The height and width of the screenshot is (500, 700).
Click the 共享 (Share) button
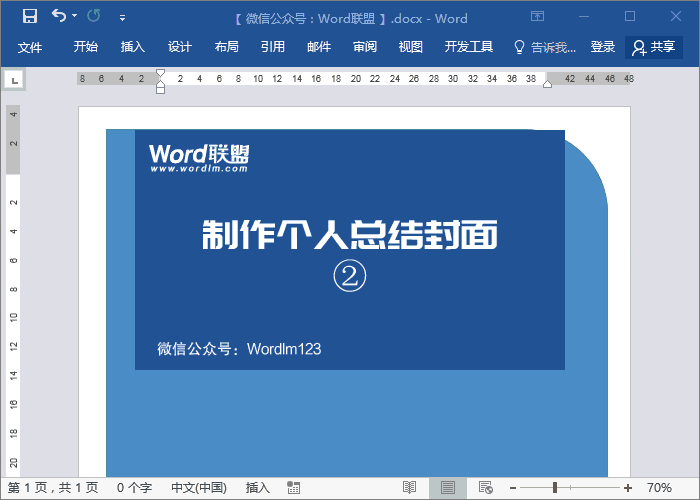(654, 47)
